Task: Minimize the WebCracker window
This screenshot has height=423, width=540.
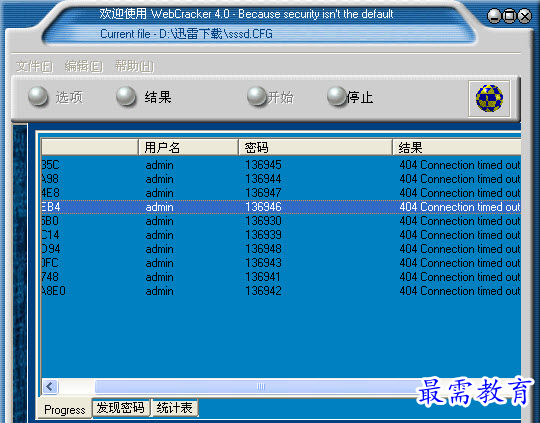Action: [x=494, y=16]
